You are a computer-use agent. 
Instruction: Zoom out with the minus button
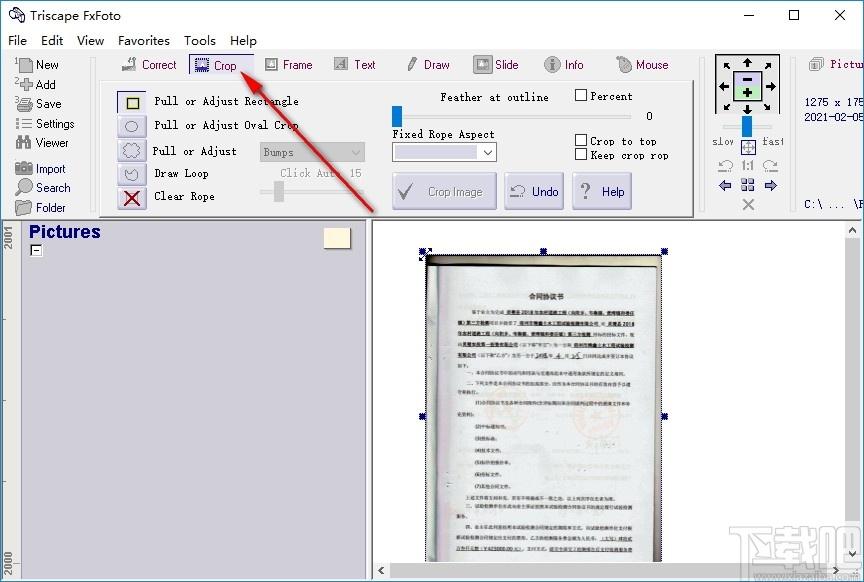747,79
